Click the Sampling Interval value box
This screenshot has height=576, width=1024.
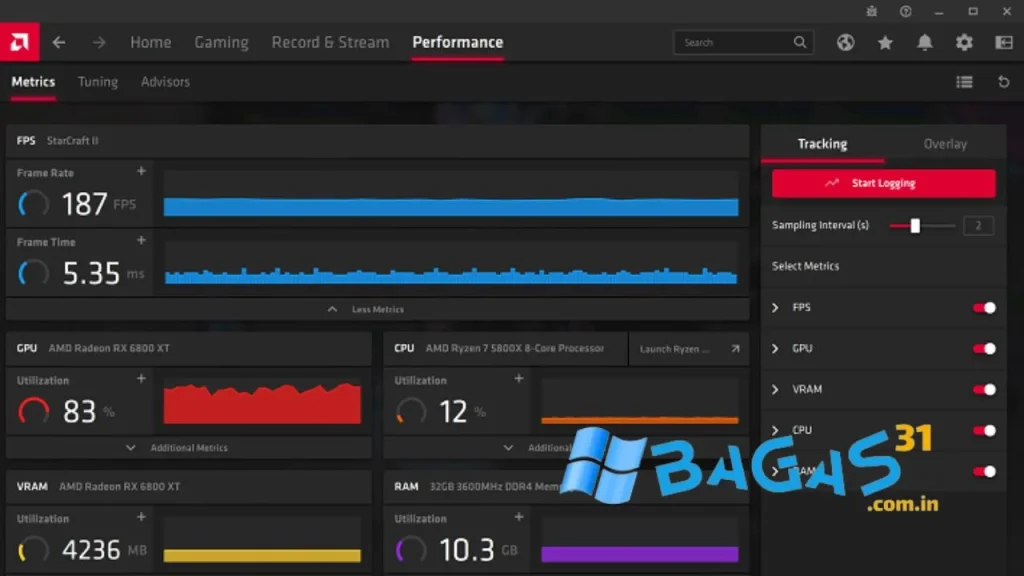[x=978, y=225]
